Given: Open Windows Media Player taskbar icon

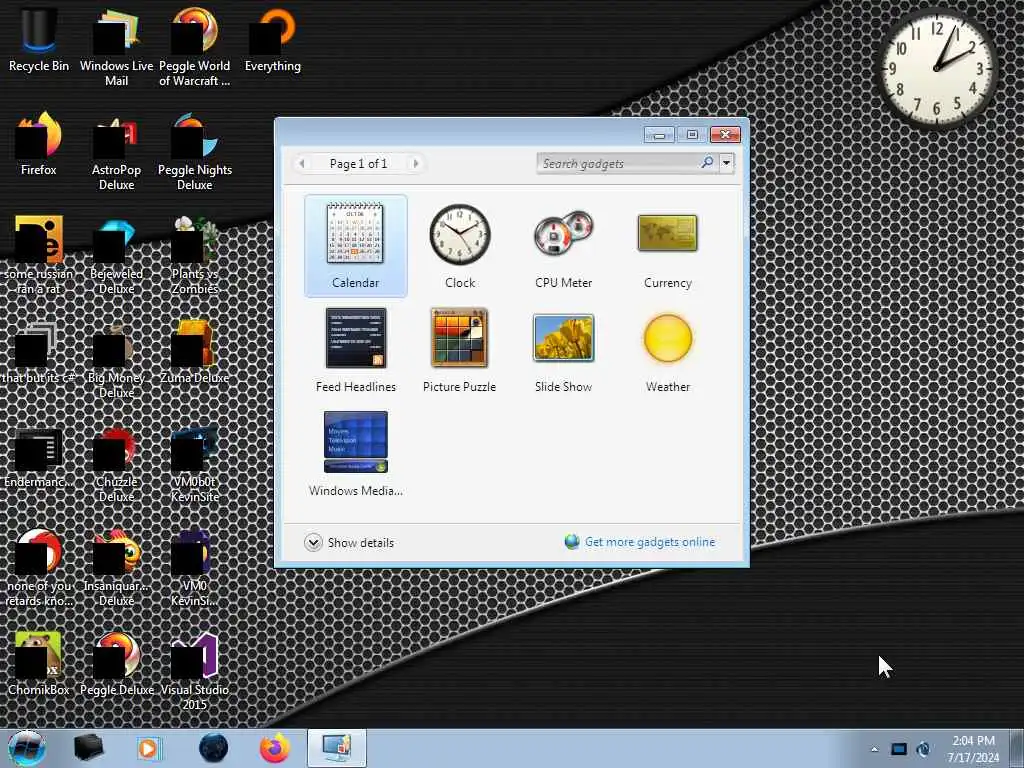Looking at the screenshot, I should tap(150, 748).
